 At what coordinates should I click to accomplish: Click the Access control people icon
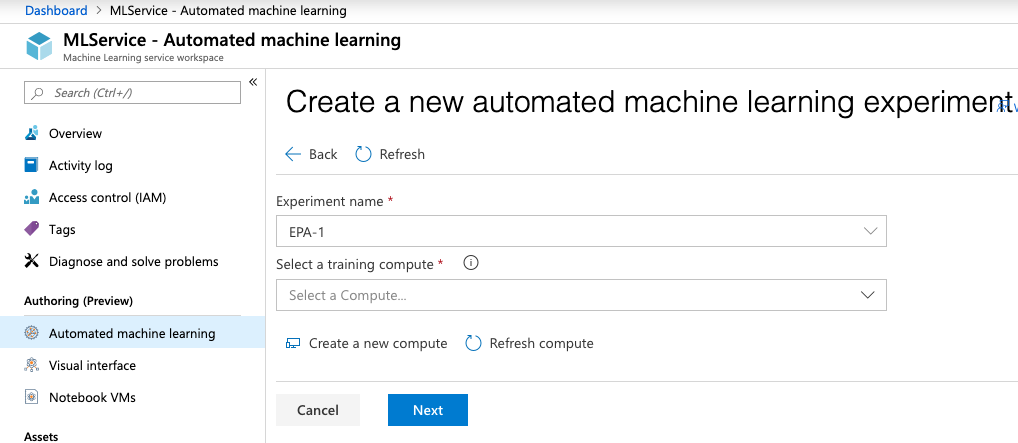31,197
